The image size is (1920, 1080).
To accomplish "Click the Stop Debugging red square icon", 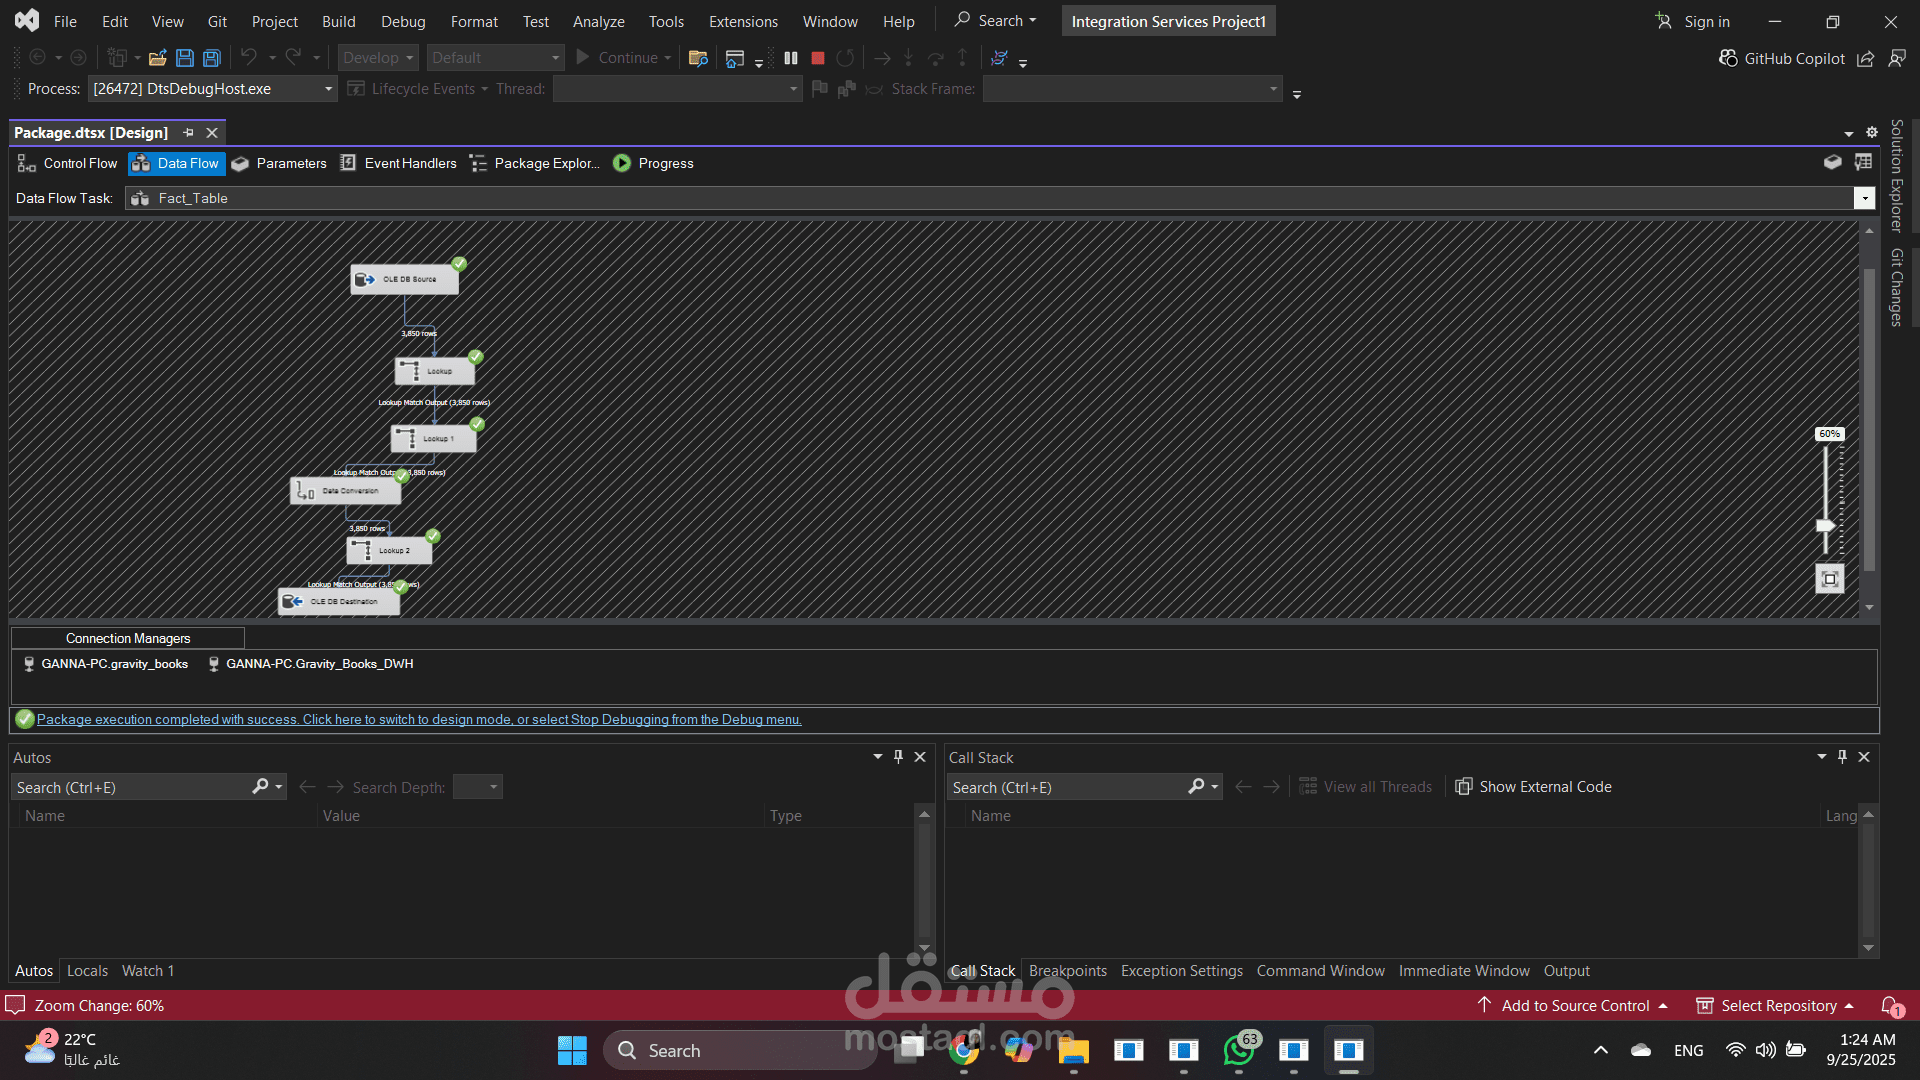I will click(817, 58).
